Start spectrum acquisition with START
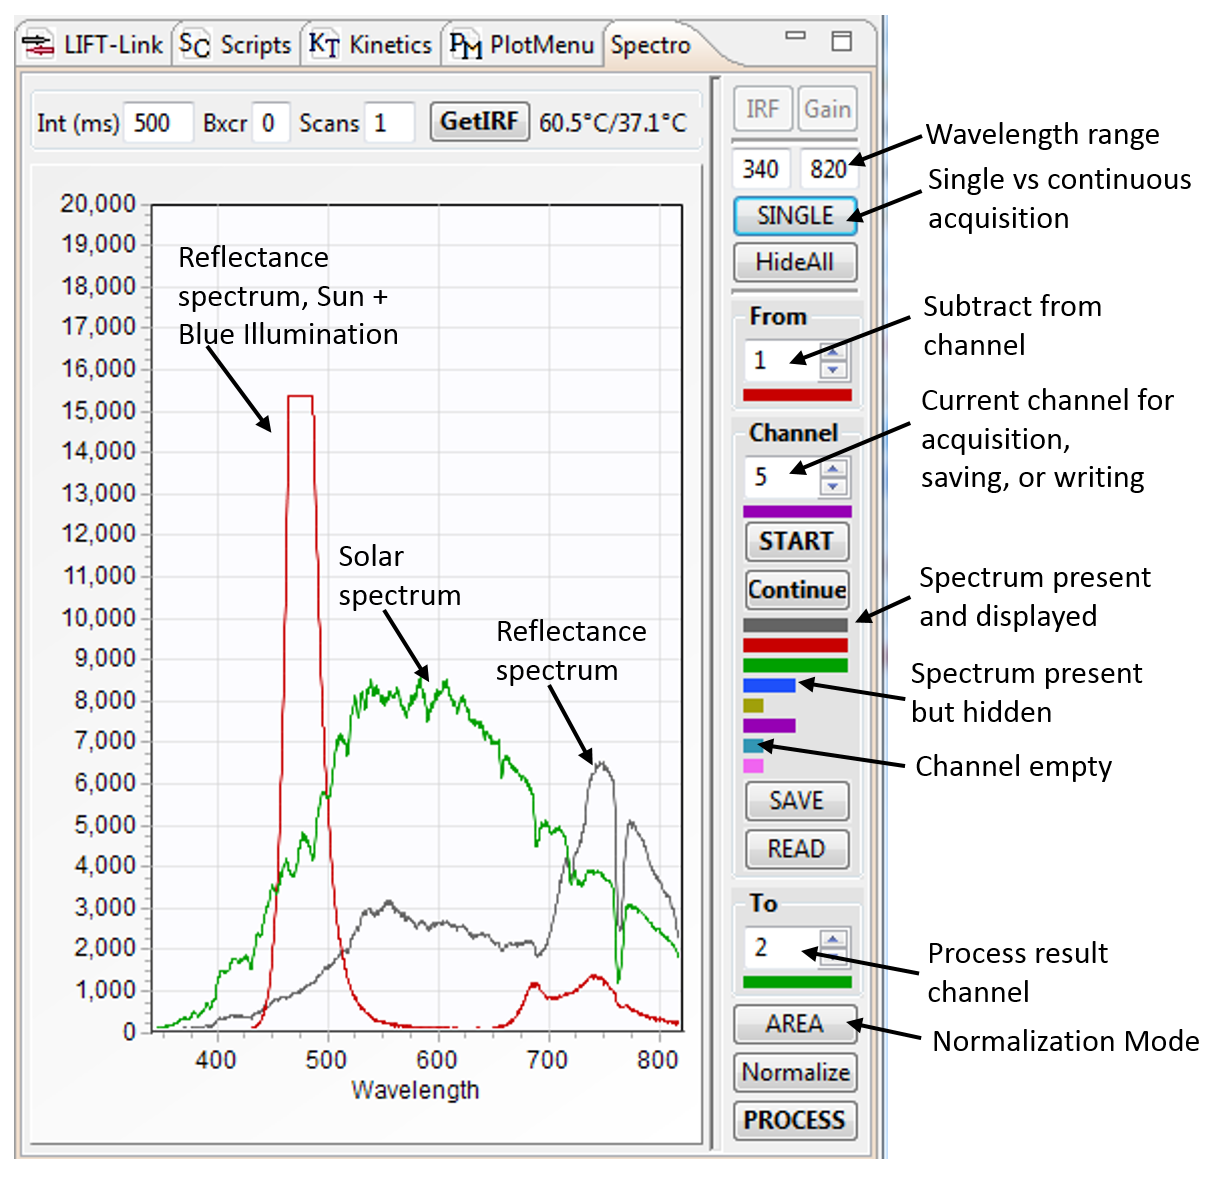 [x=796, y=541]
